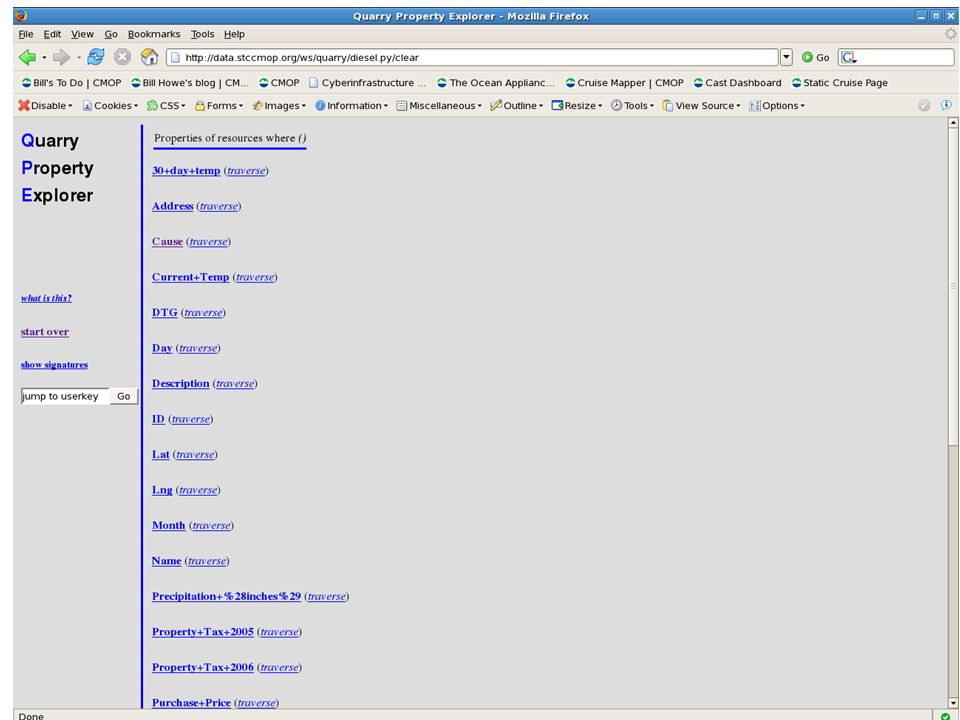Click traverse next to Address
This screenshot has height=720, width=960.
(x=219, y=206)
